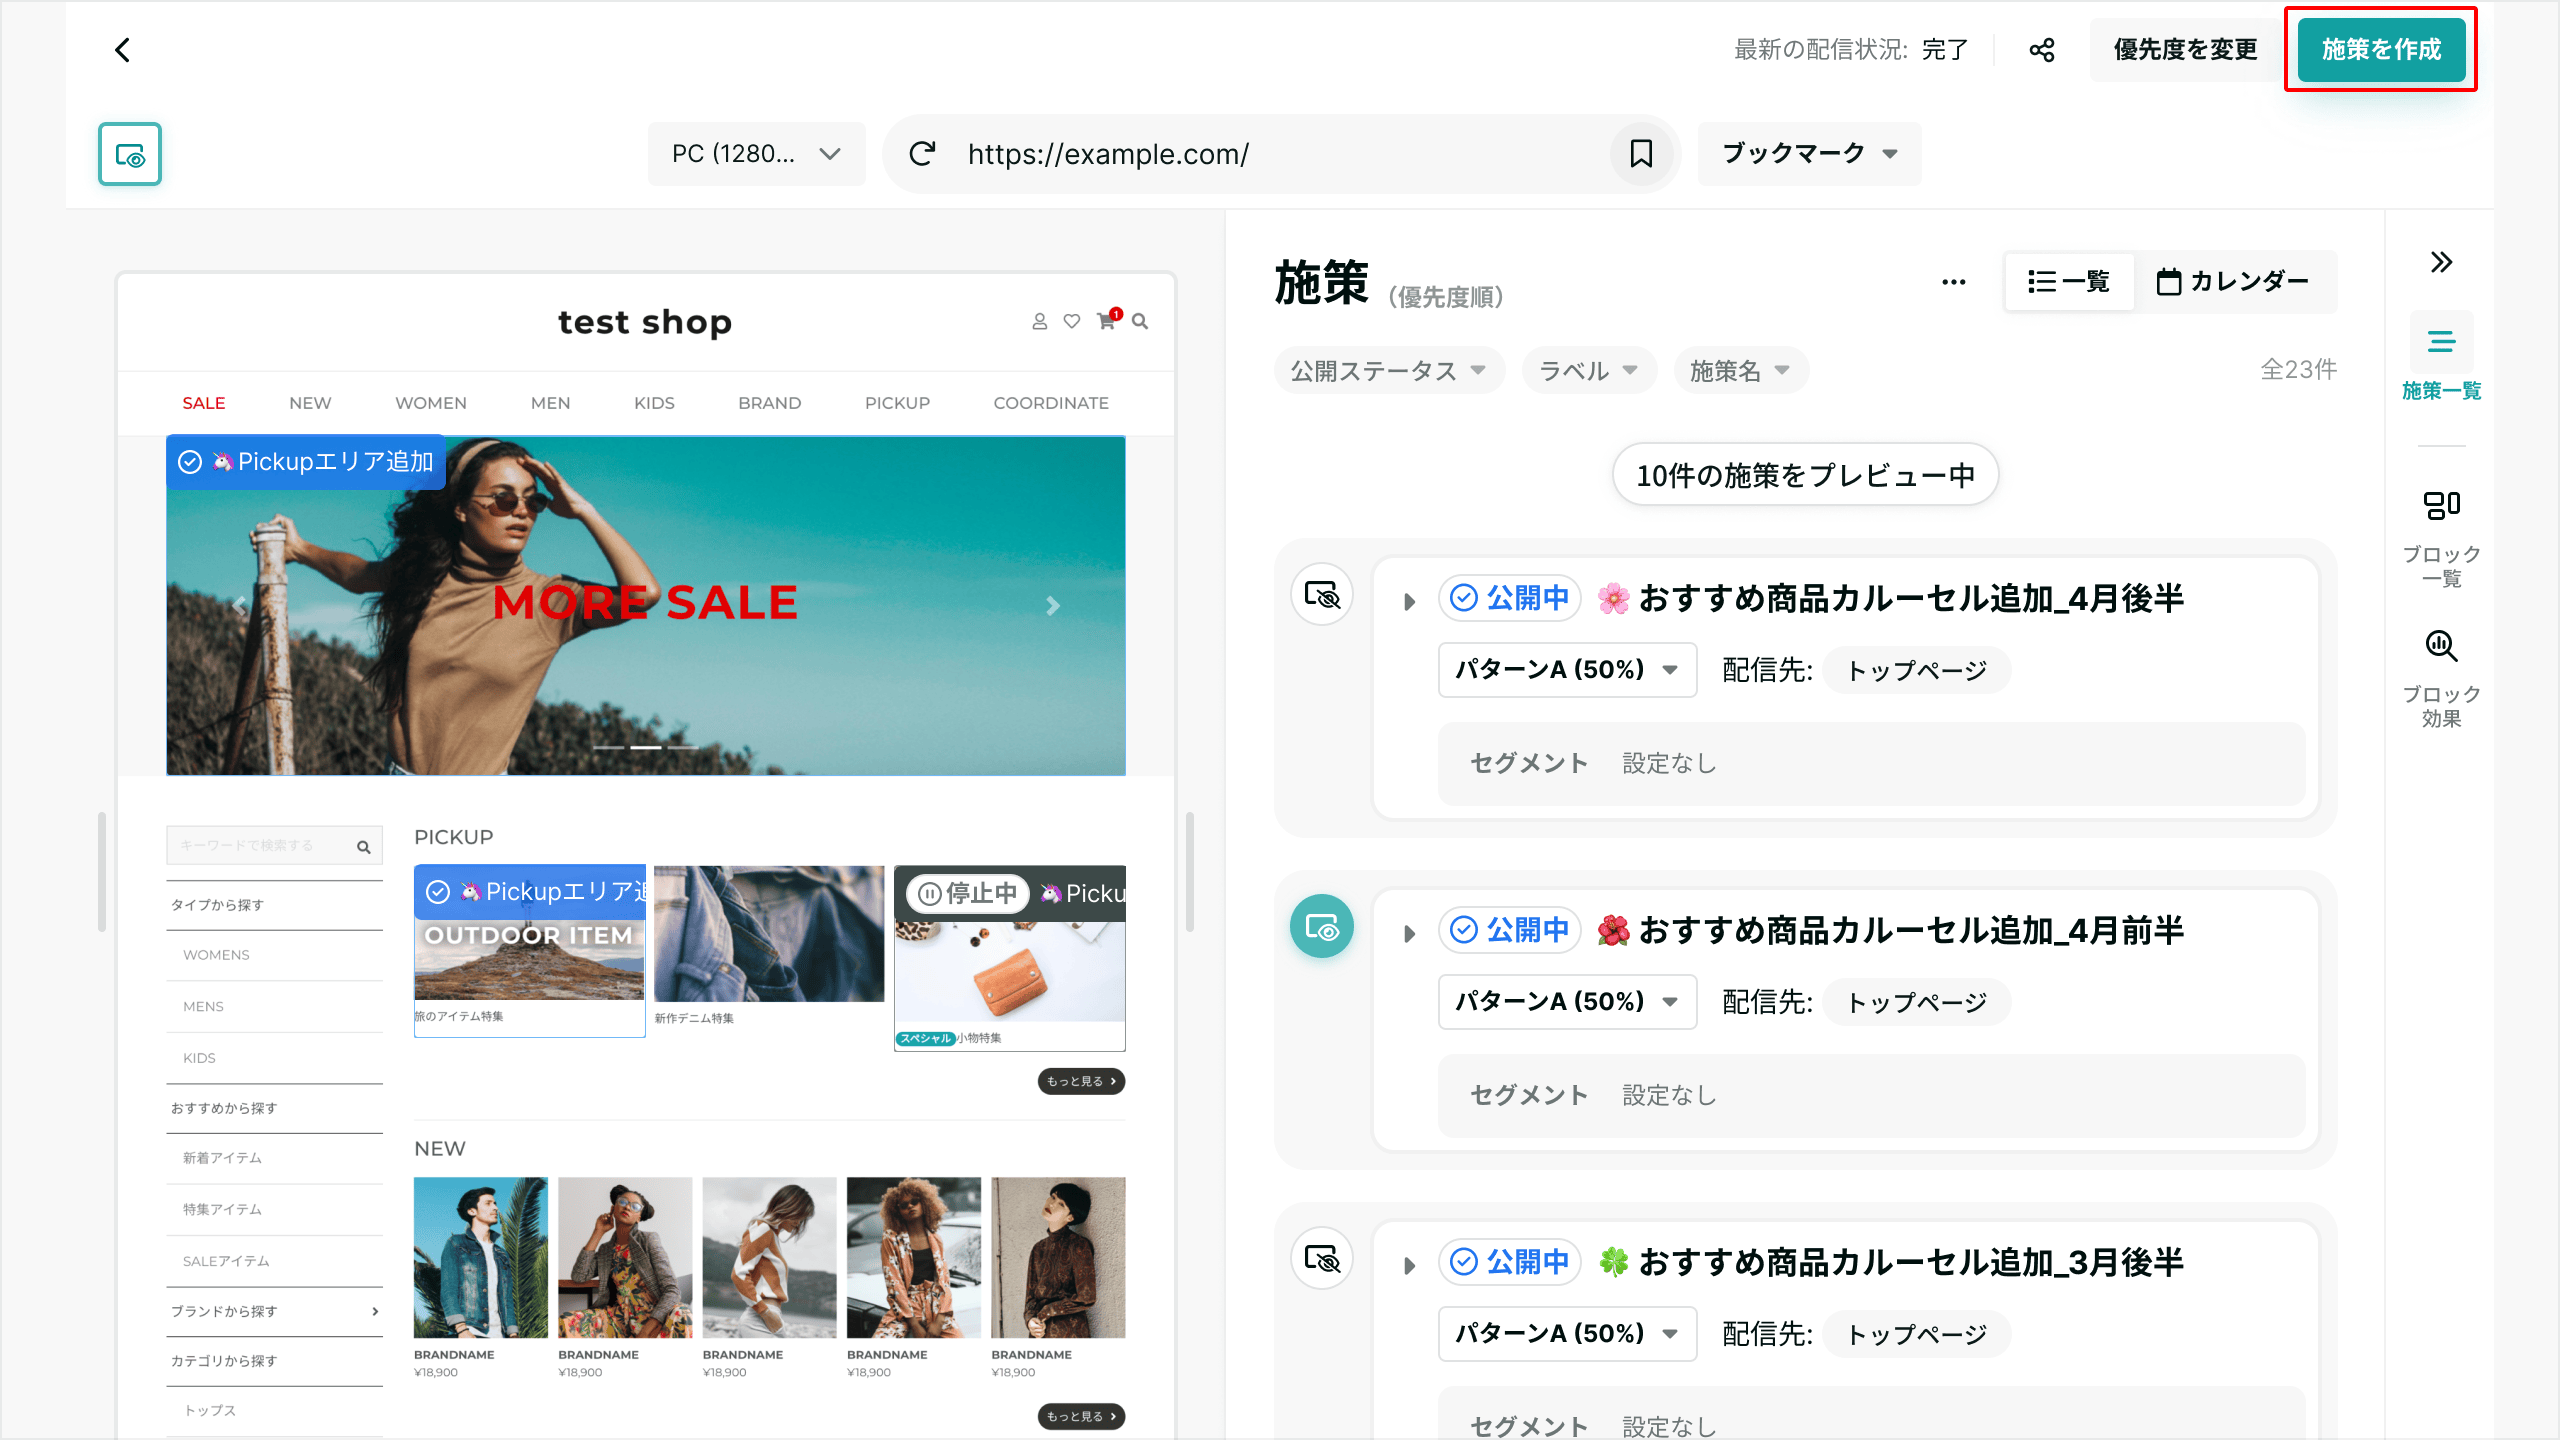Click 10件の施策をプレビュー中 pill

tap(1805, 475)
